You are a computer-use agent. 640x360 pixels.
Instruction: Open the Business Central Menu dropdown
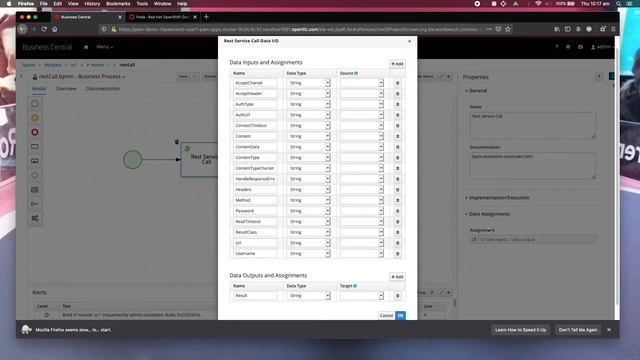[x=104, y=47]
